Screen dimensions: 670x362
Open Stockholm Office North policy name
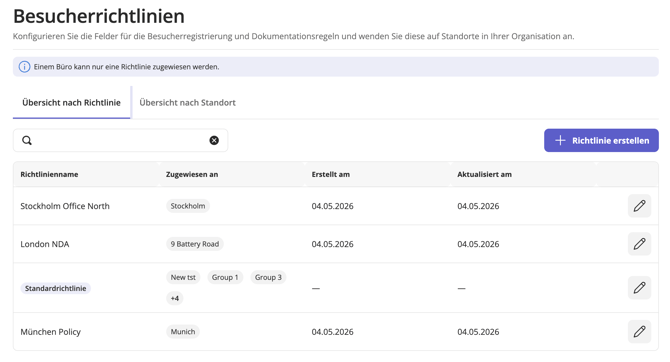[x=65, y=206]
